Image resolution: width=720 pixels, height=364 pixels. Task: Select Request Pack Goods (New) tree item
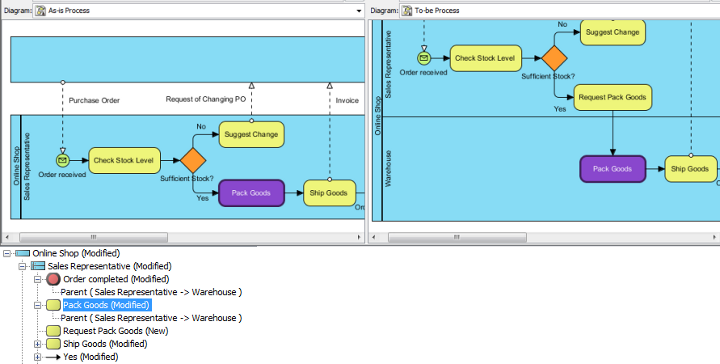coord(116,331)
